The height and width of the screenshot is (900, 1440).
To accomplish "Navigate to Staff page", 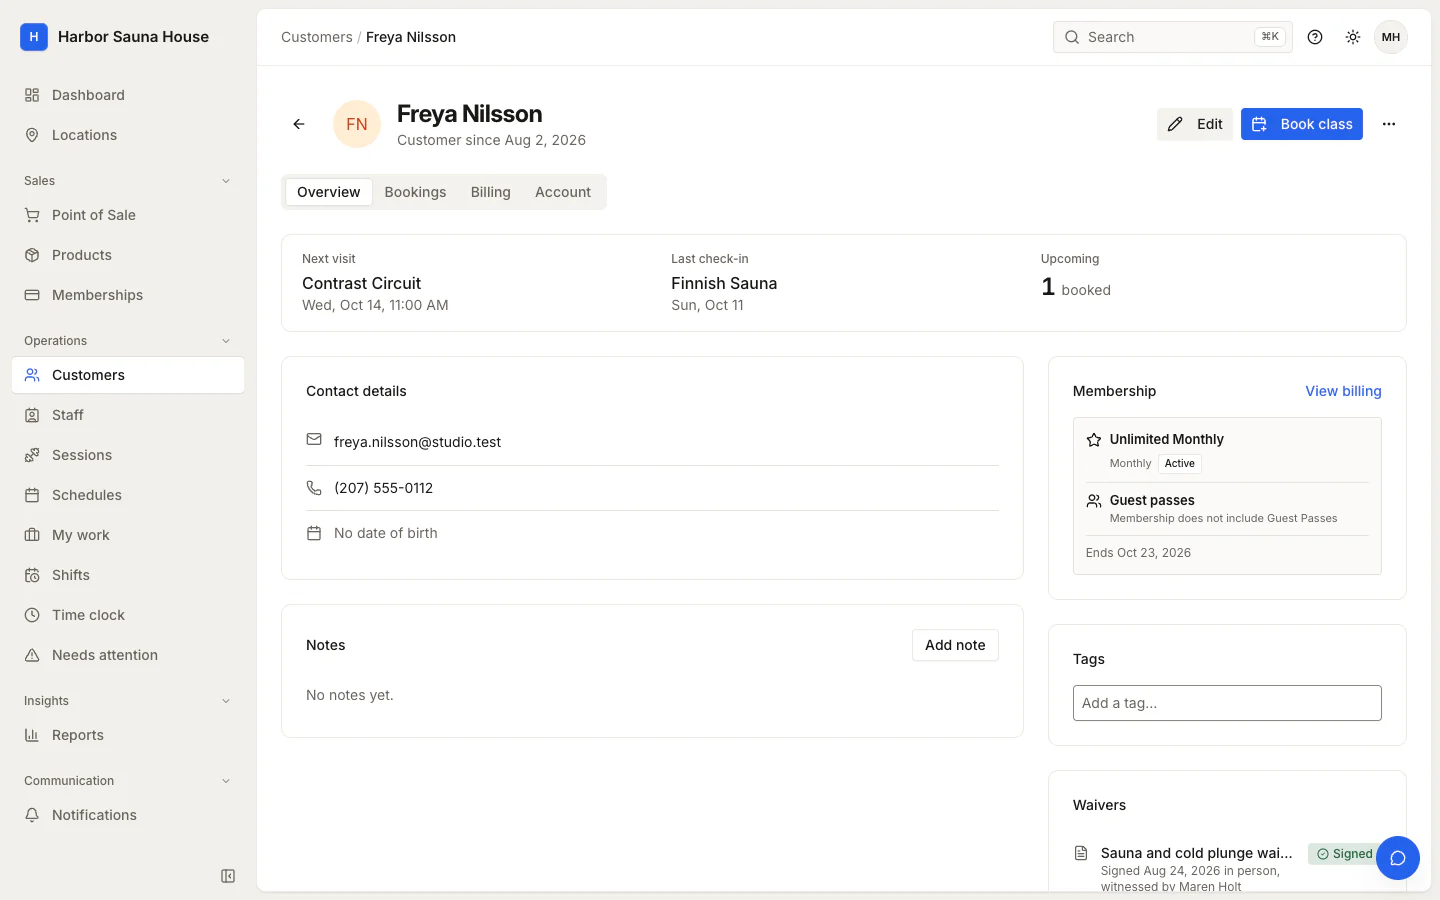I will click(128, 415).
